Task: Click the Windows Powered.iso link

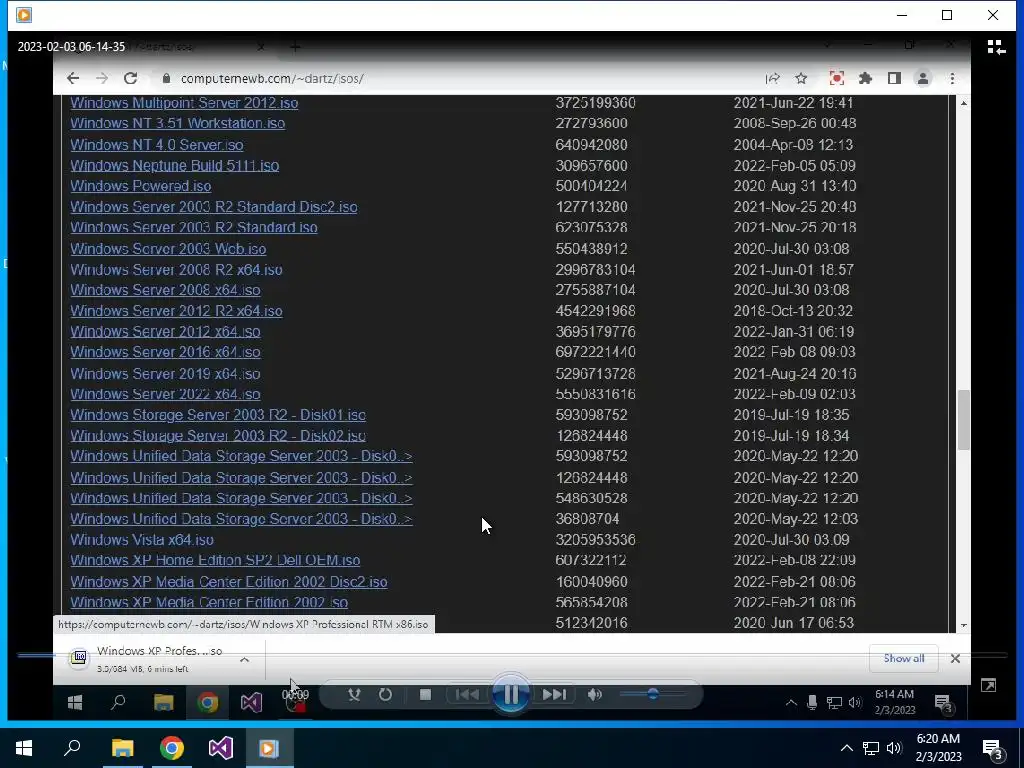Action: (x=140, y=185)
